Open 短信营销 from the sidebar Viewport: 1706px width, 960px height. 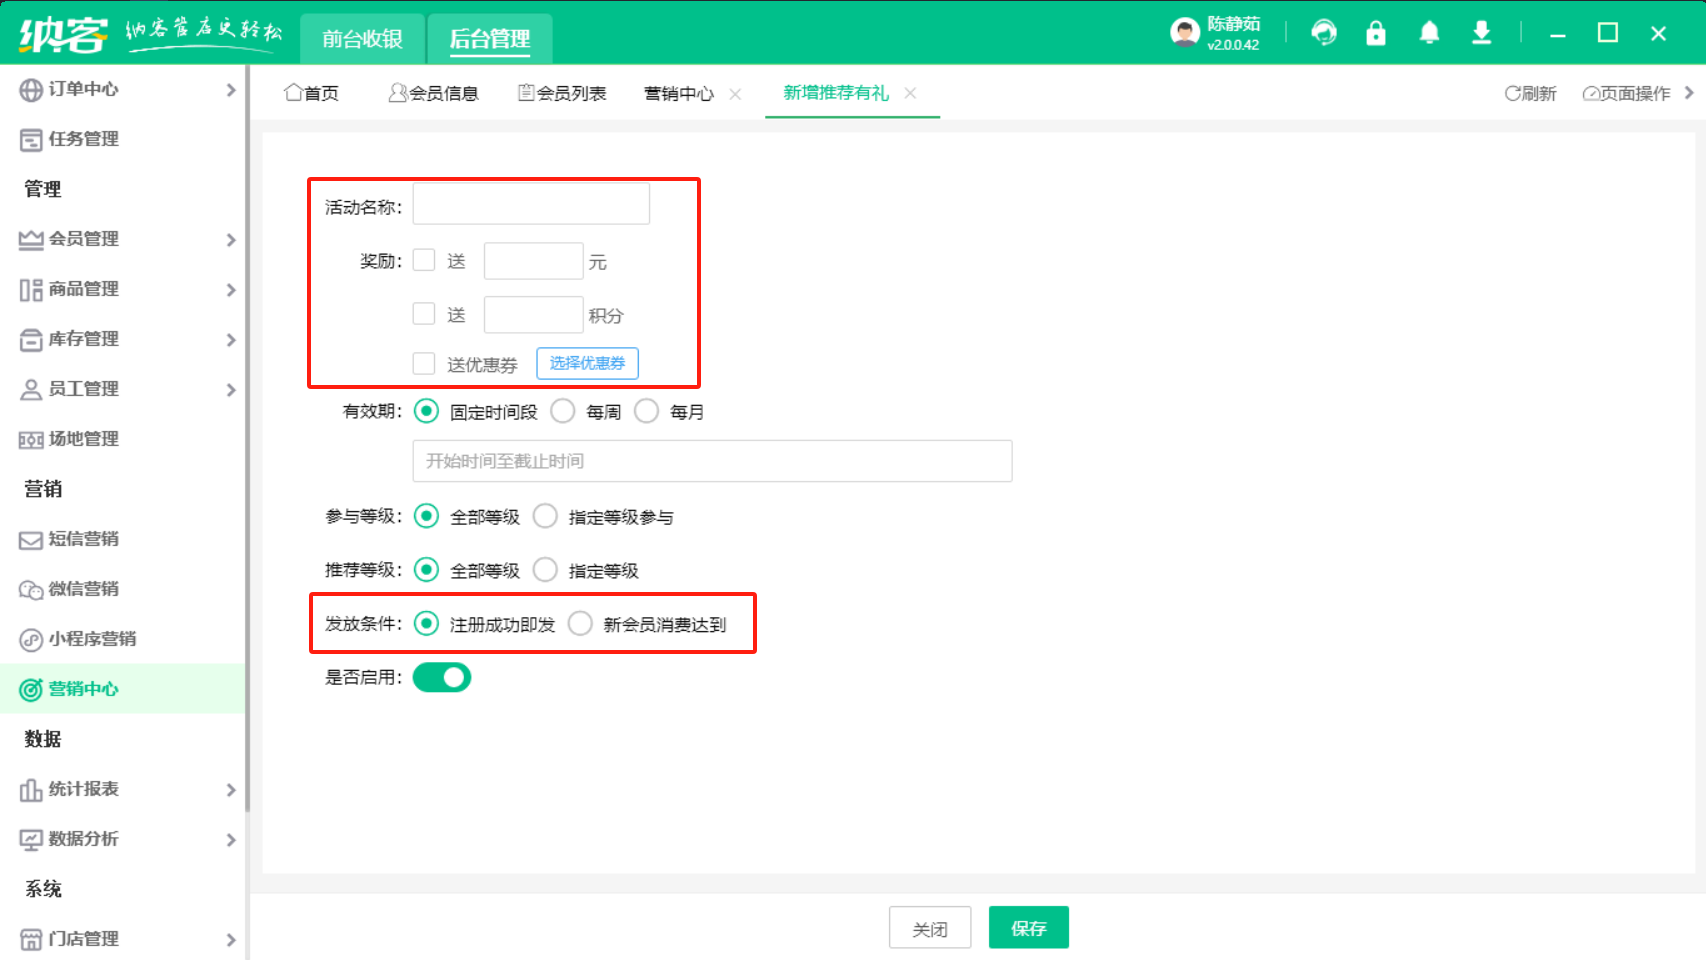point(83,539)
